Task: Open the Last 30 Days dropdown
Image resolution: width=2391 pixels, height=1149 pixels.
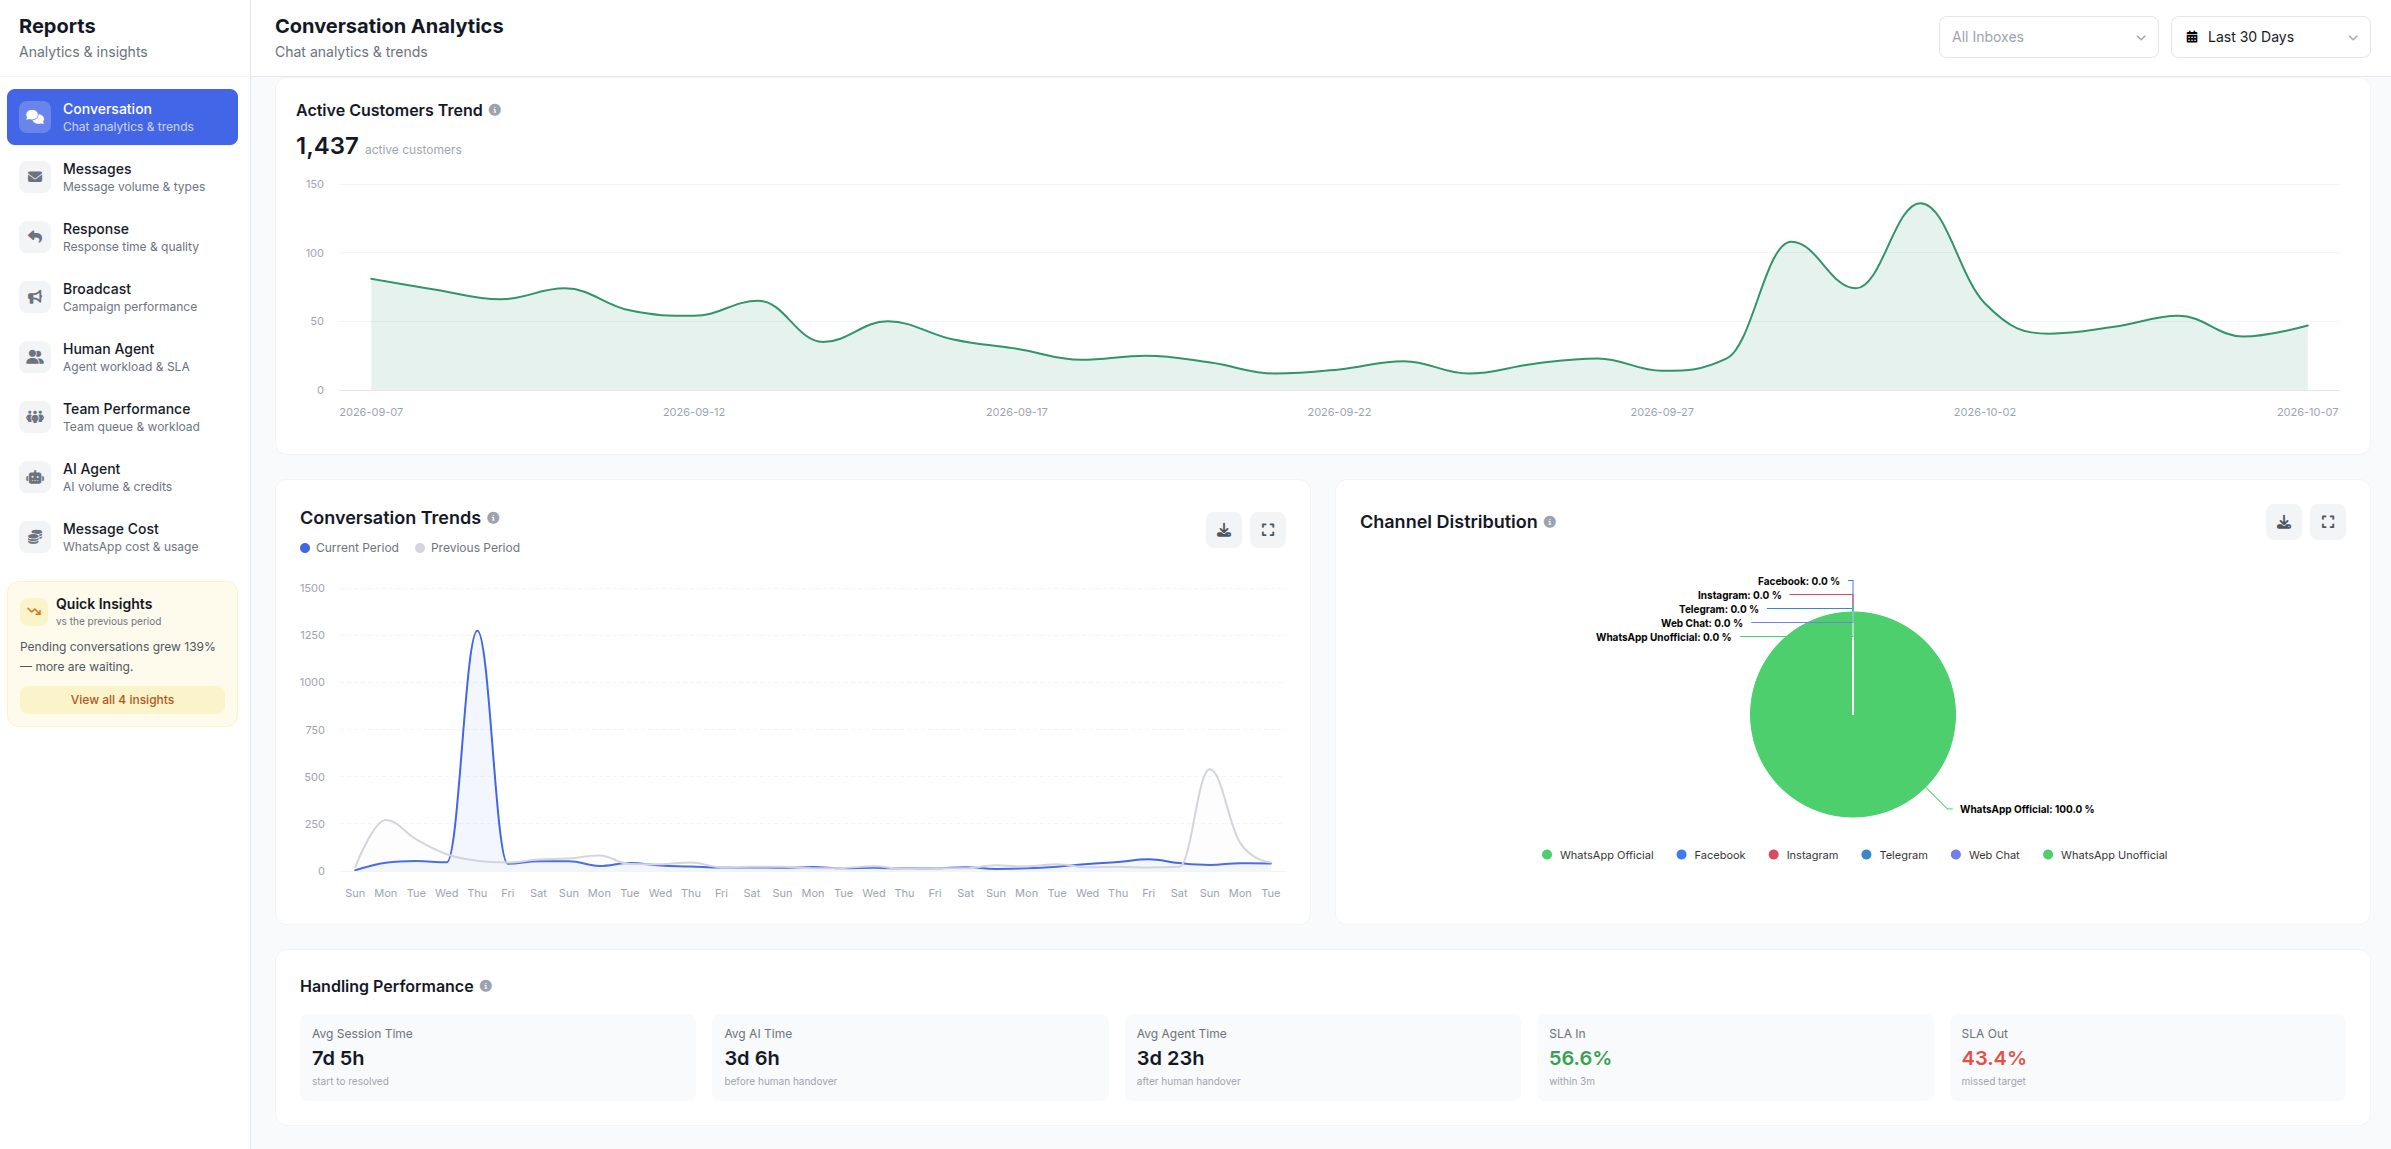Action: coord(2271,37)
